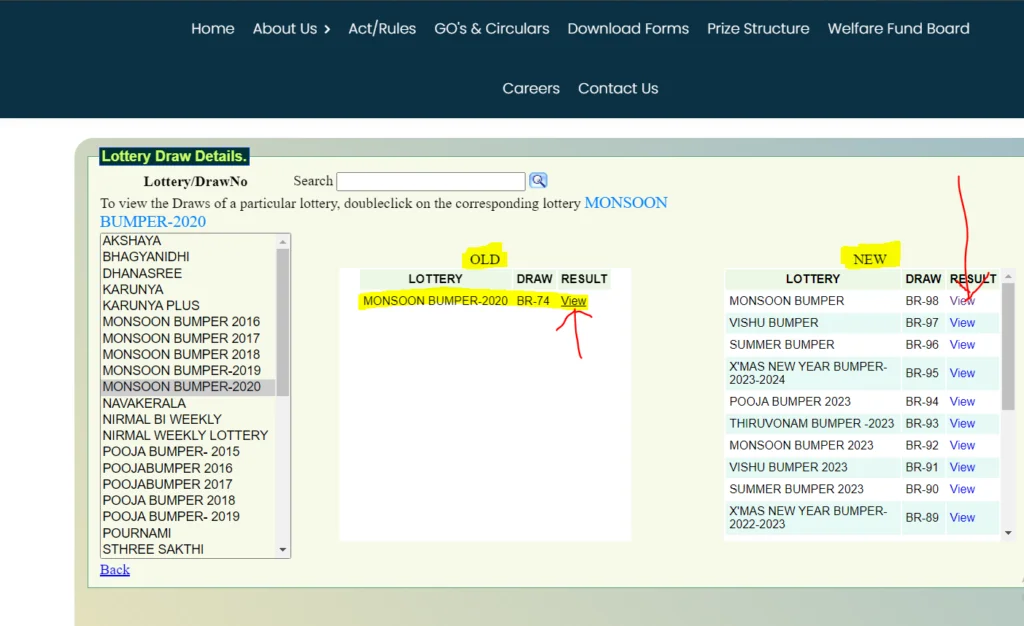Open the Contact Us page

tap(618, 88)
